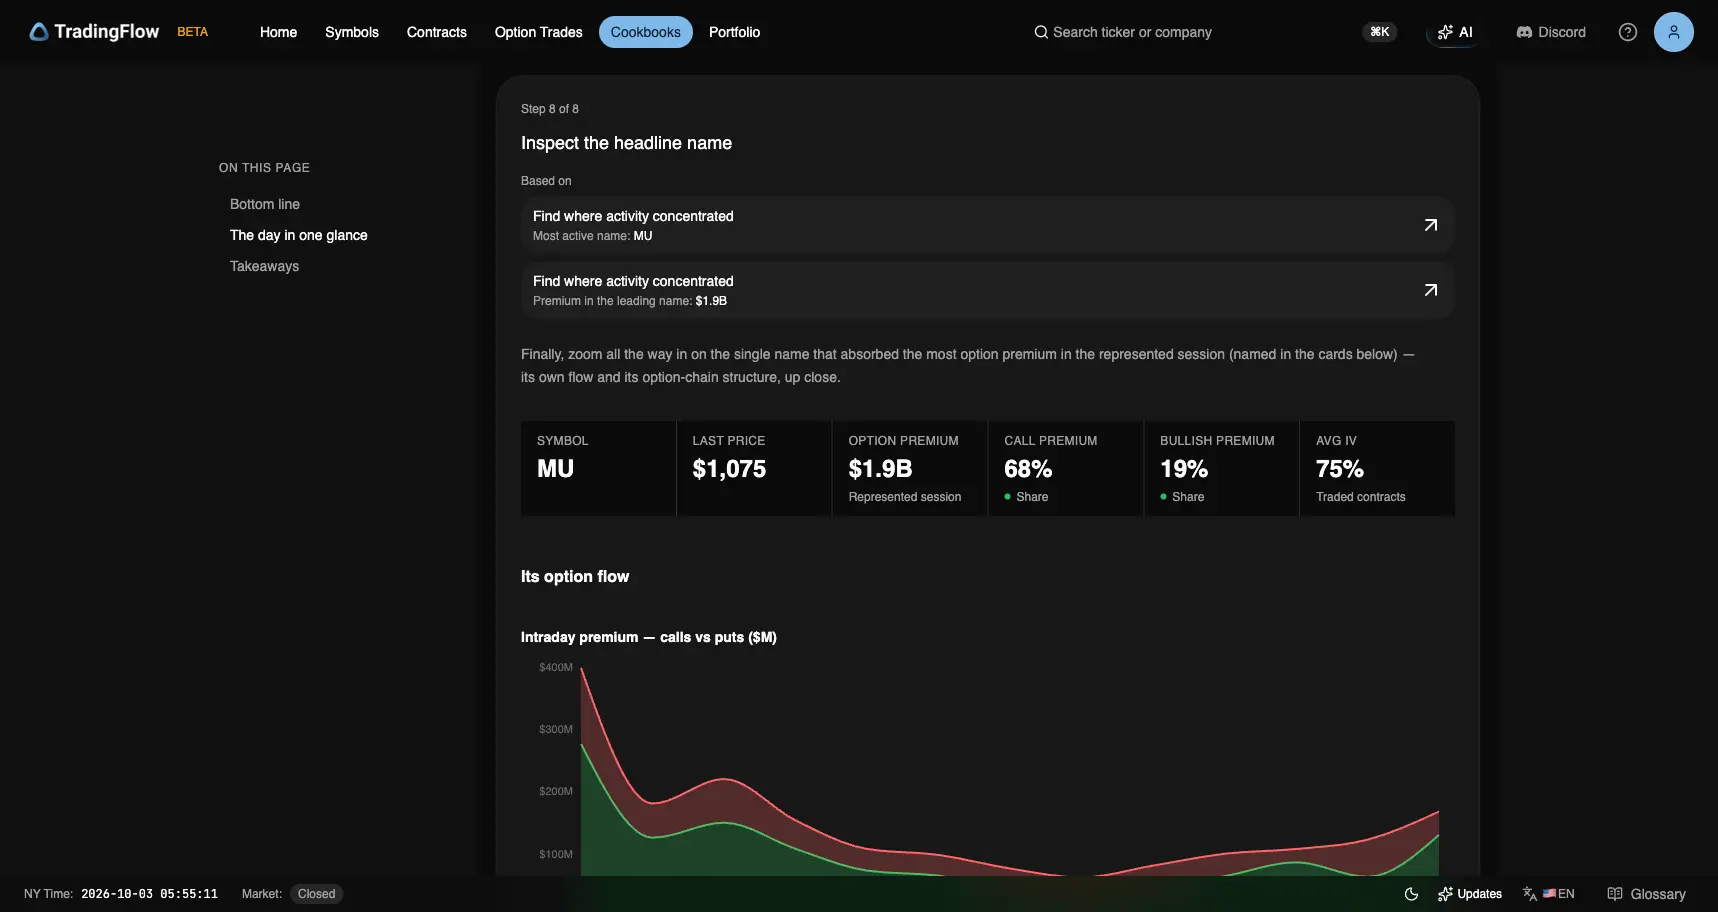
Task: Select the Cookbooks tab
Action: [646, 32]
